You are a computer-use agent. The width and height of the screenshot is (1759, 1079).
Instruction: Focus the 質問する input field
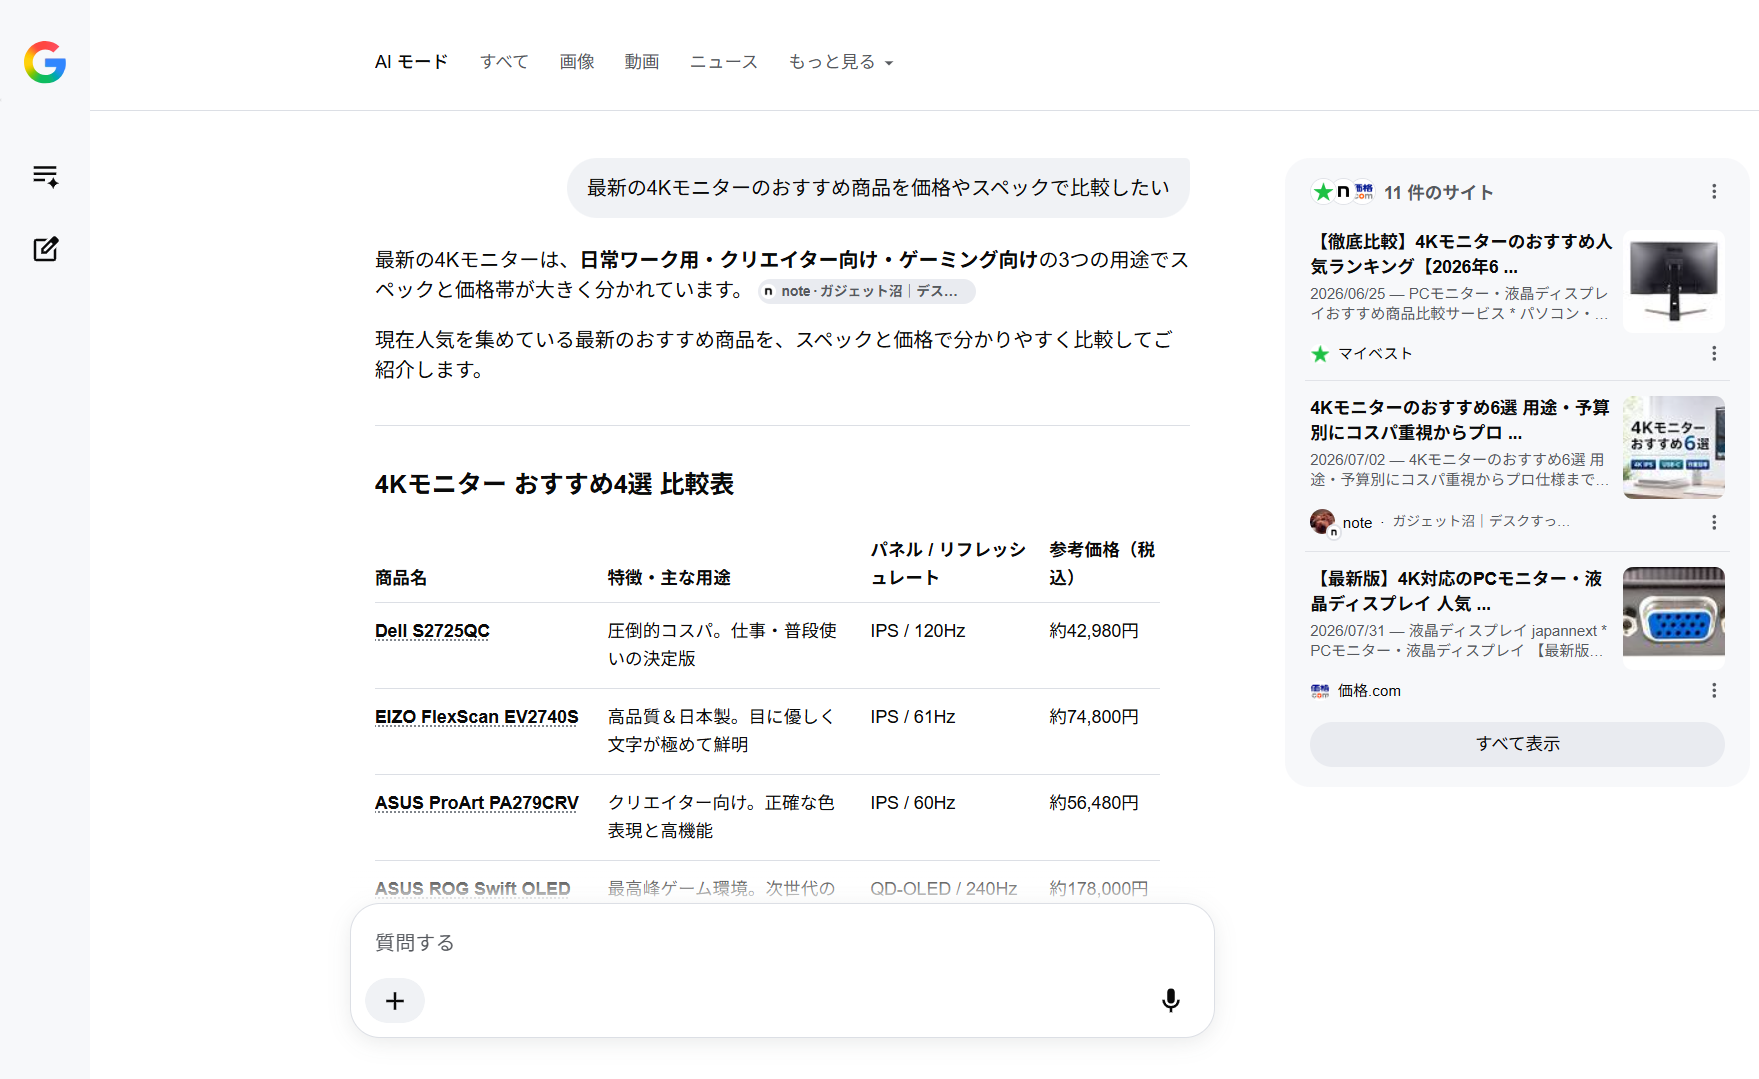coord(782,943)
